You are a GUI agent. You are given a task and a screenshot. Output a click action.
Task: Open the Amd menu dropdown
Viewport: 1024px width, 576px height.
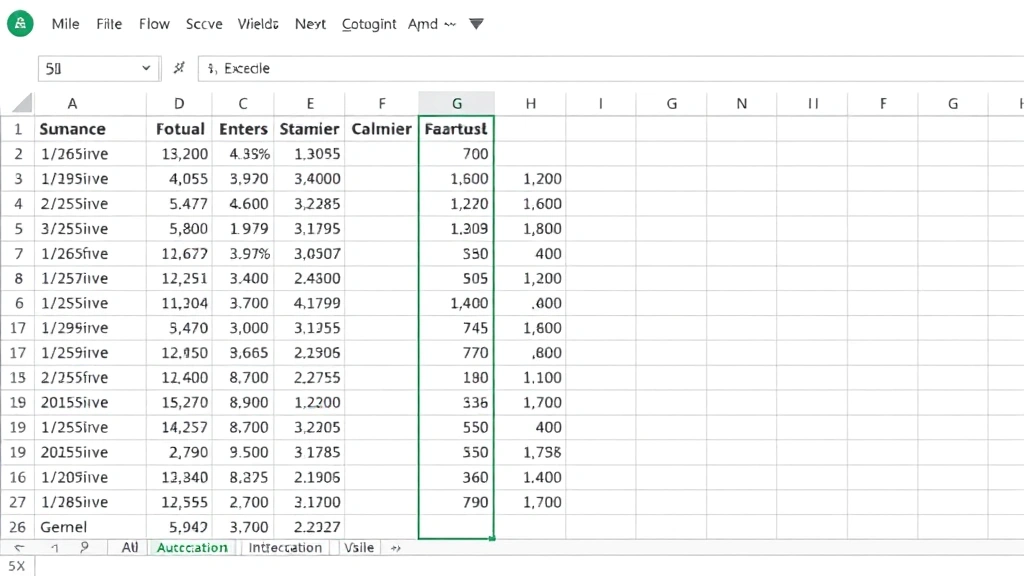(x=424, y=23)
